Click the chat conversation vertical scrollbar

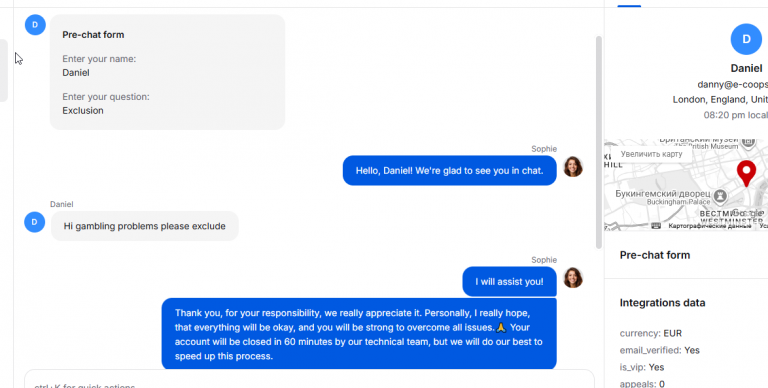point(599,142)
